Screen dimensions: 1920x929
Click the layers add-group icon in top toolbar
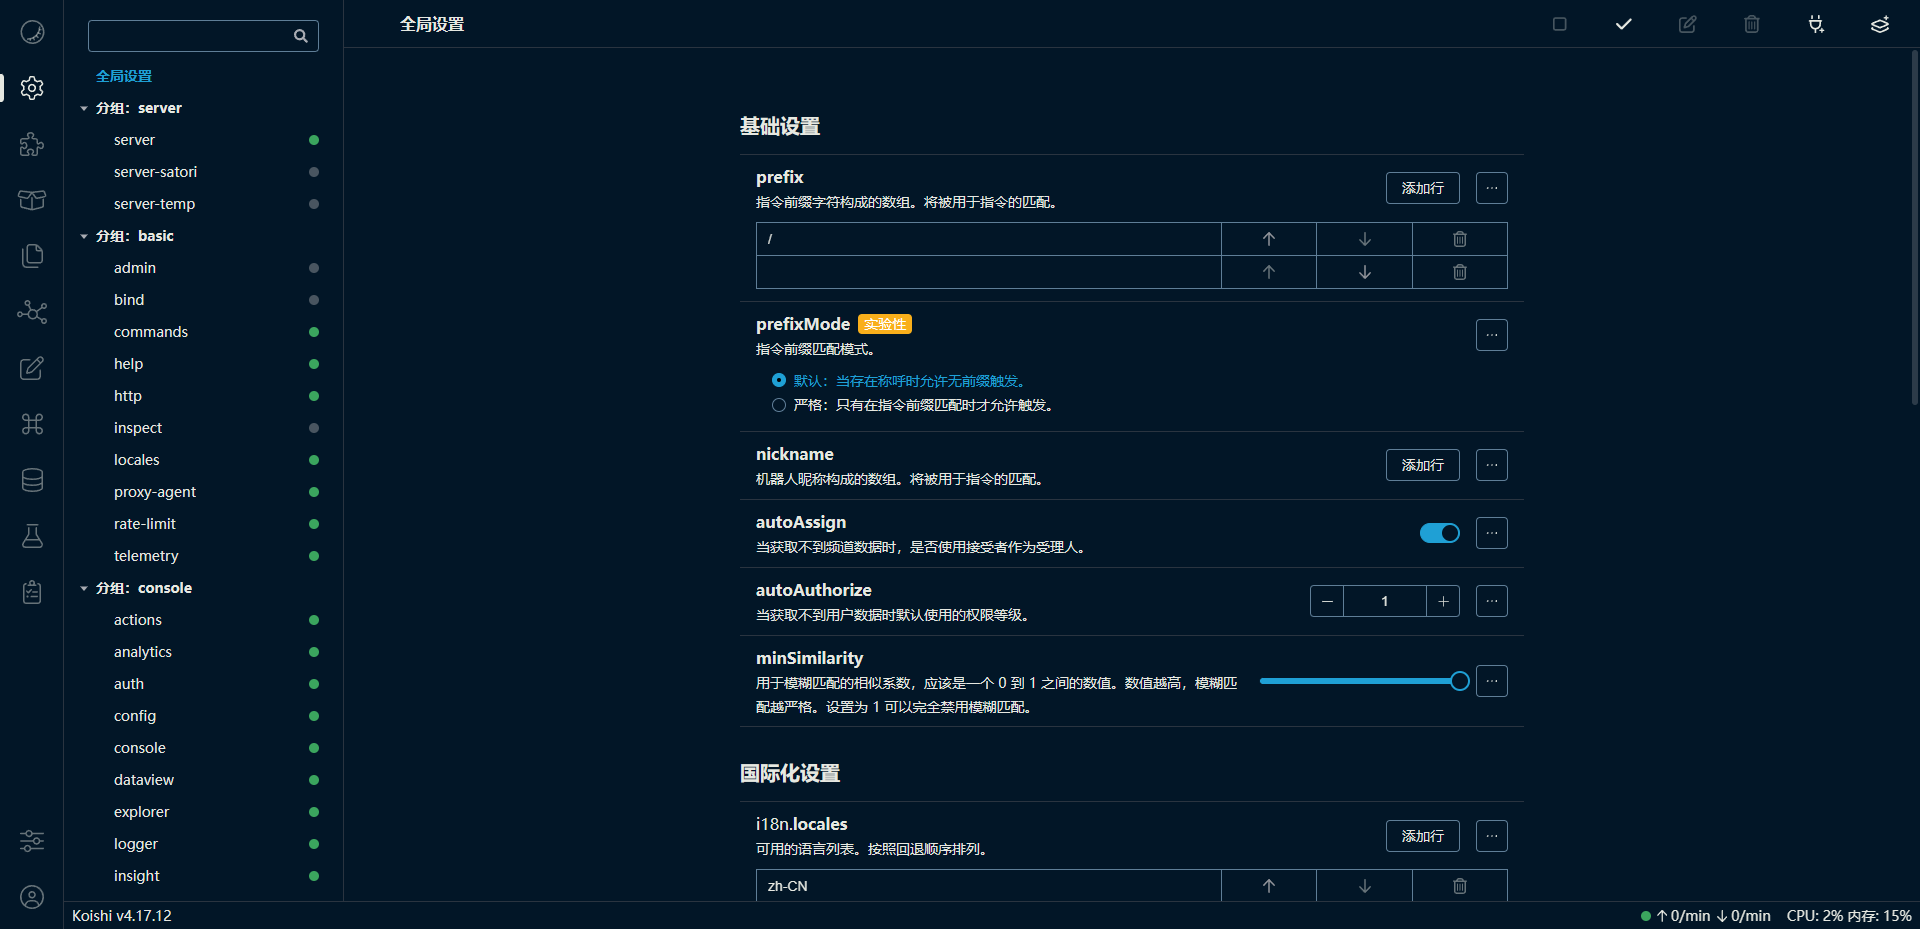pyautogui.click(x=1879, y=24)
